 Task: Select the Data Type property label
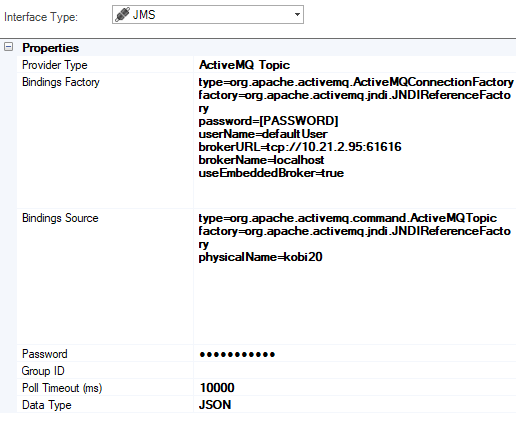47,405
